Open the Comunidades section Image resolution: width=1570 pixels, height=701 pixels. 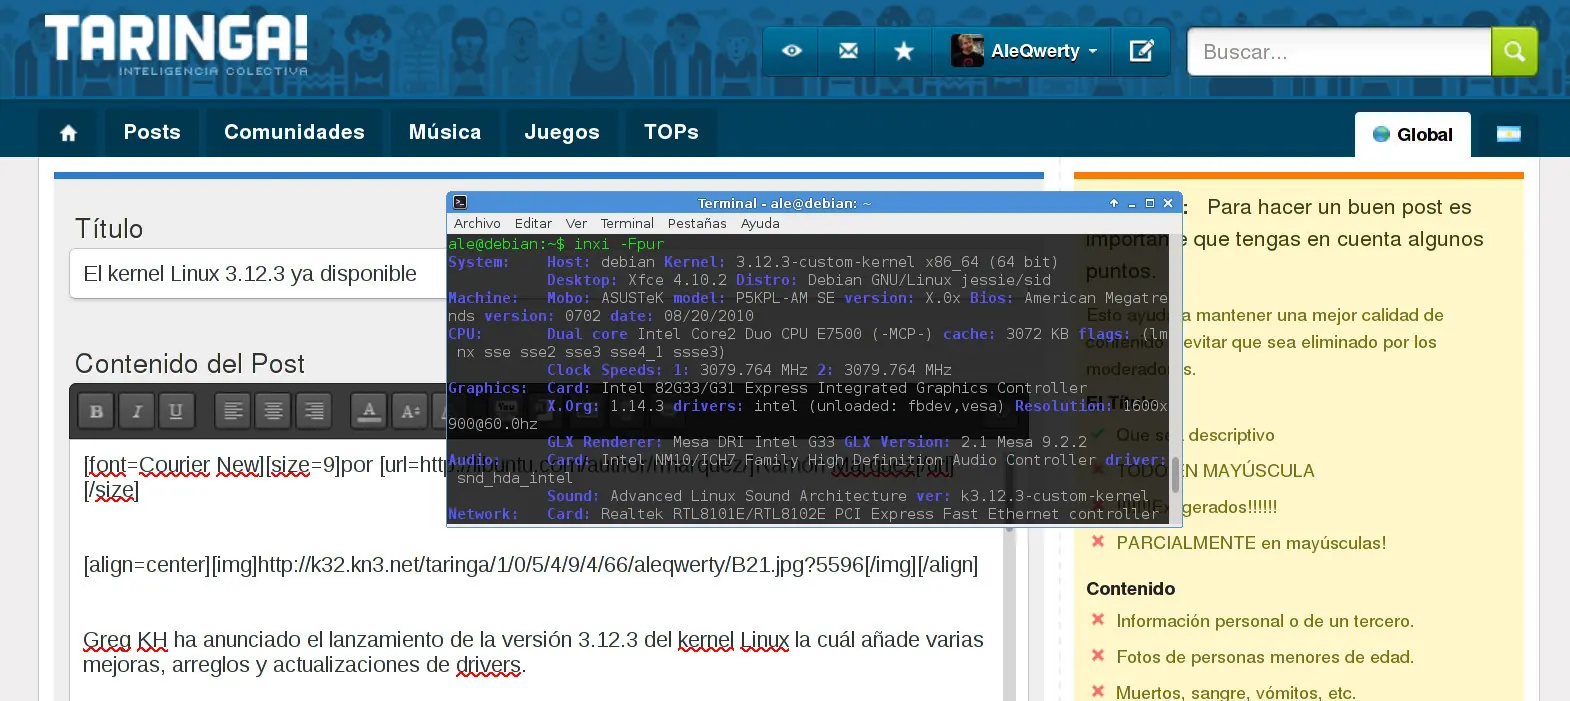[x=294, y=132]
